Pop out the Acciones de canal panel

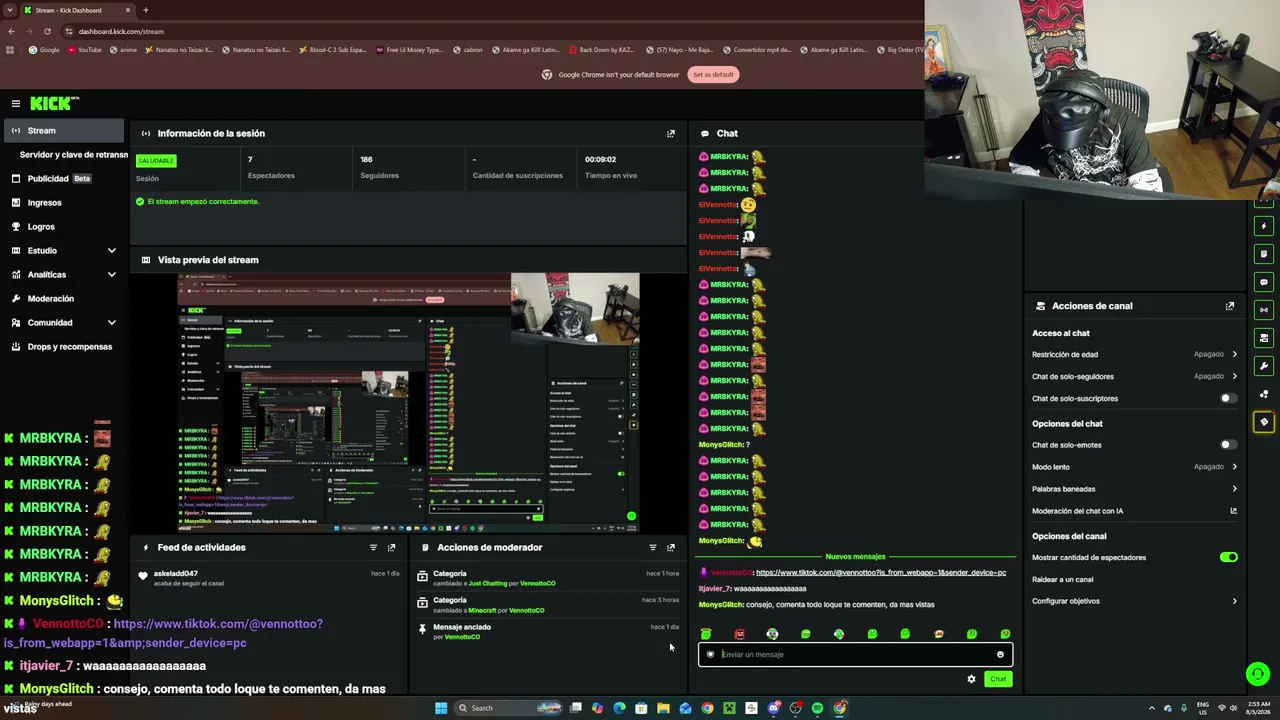[x=1230, y=306]
